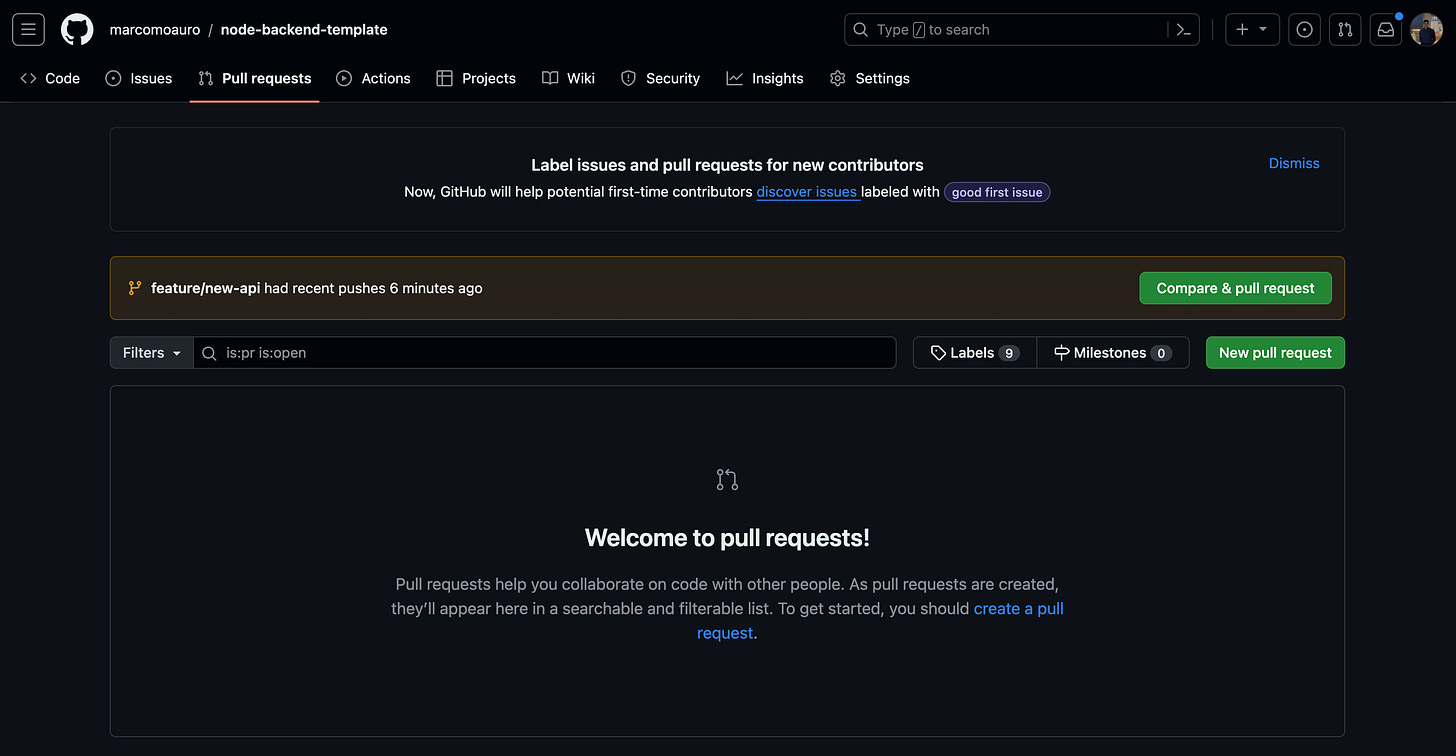Click the search magnifier in the filter field
This screenshot has width=1456, height=756.
pyautogui.click(x=209, y=353)
